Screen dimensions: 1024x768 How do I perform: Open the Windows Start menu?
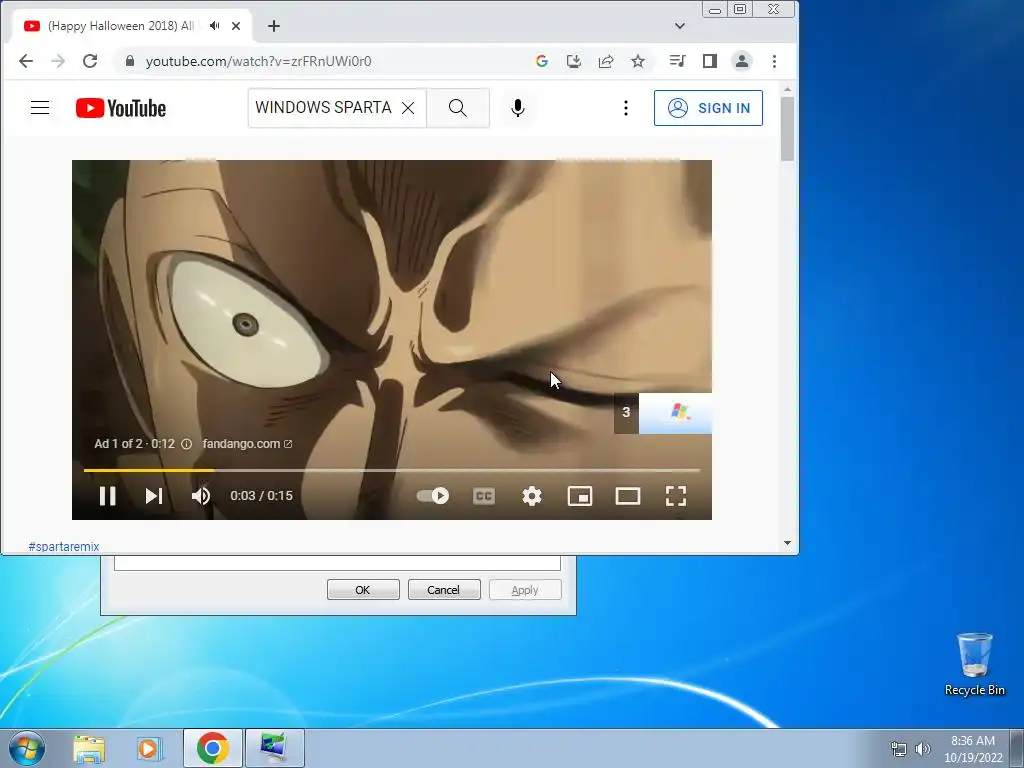pos(27,748)
